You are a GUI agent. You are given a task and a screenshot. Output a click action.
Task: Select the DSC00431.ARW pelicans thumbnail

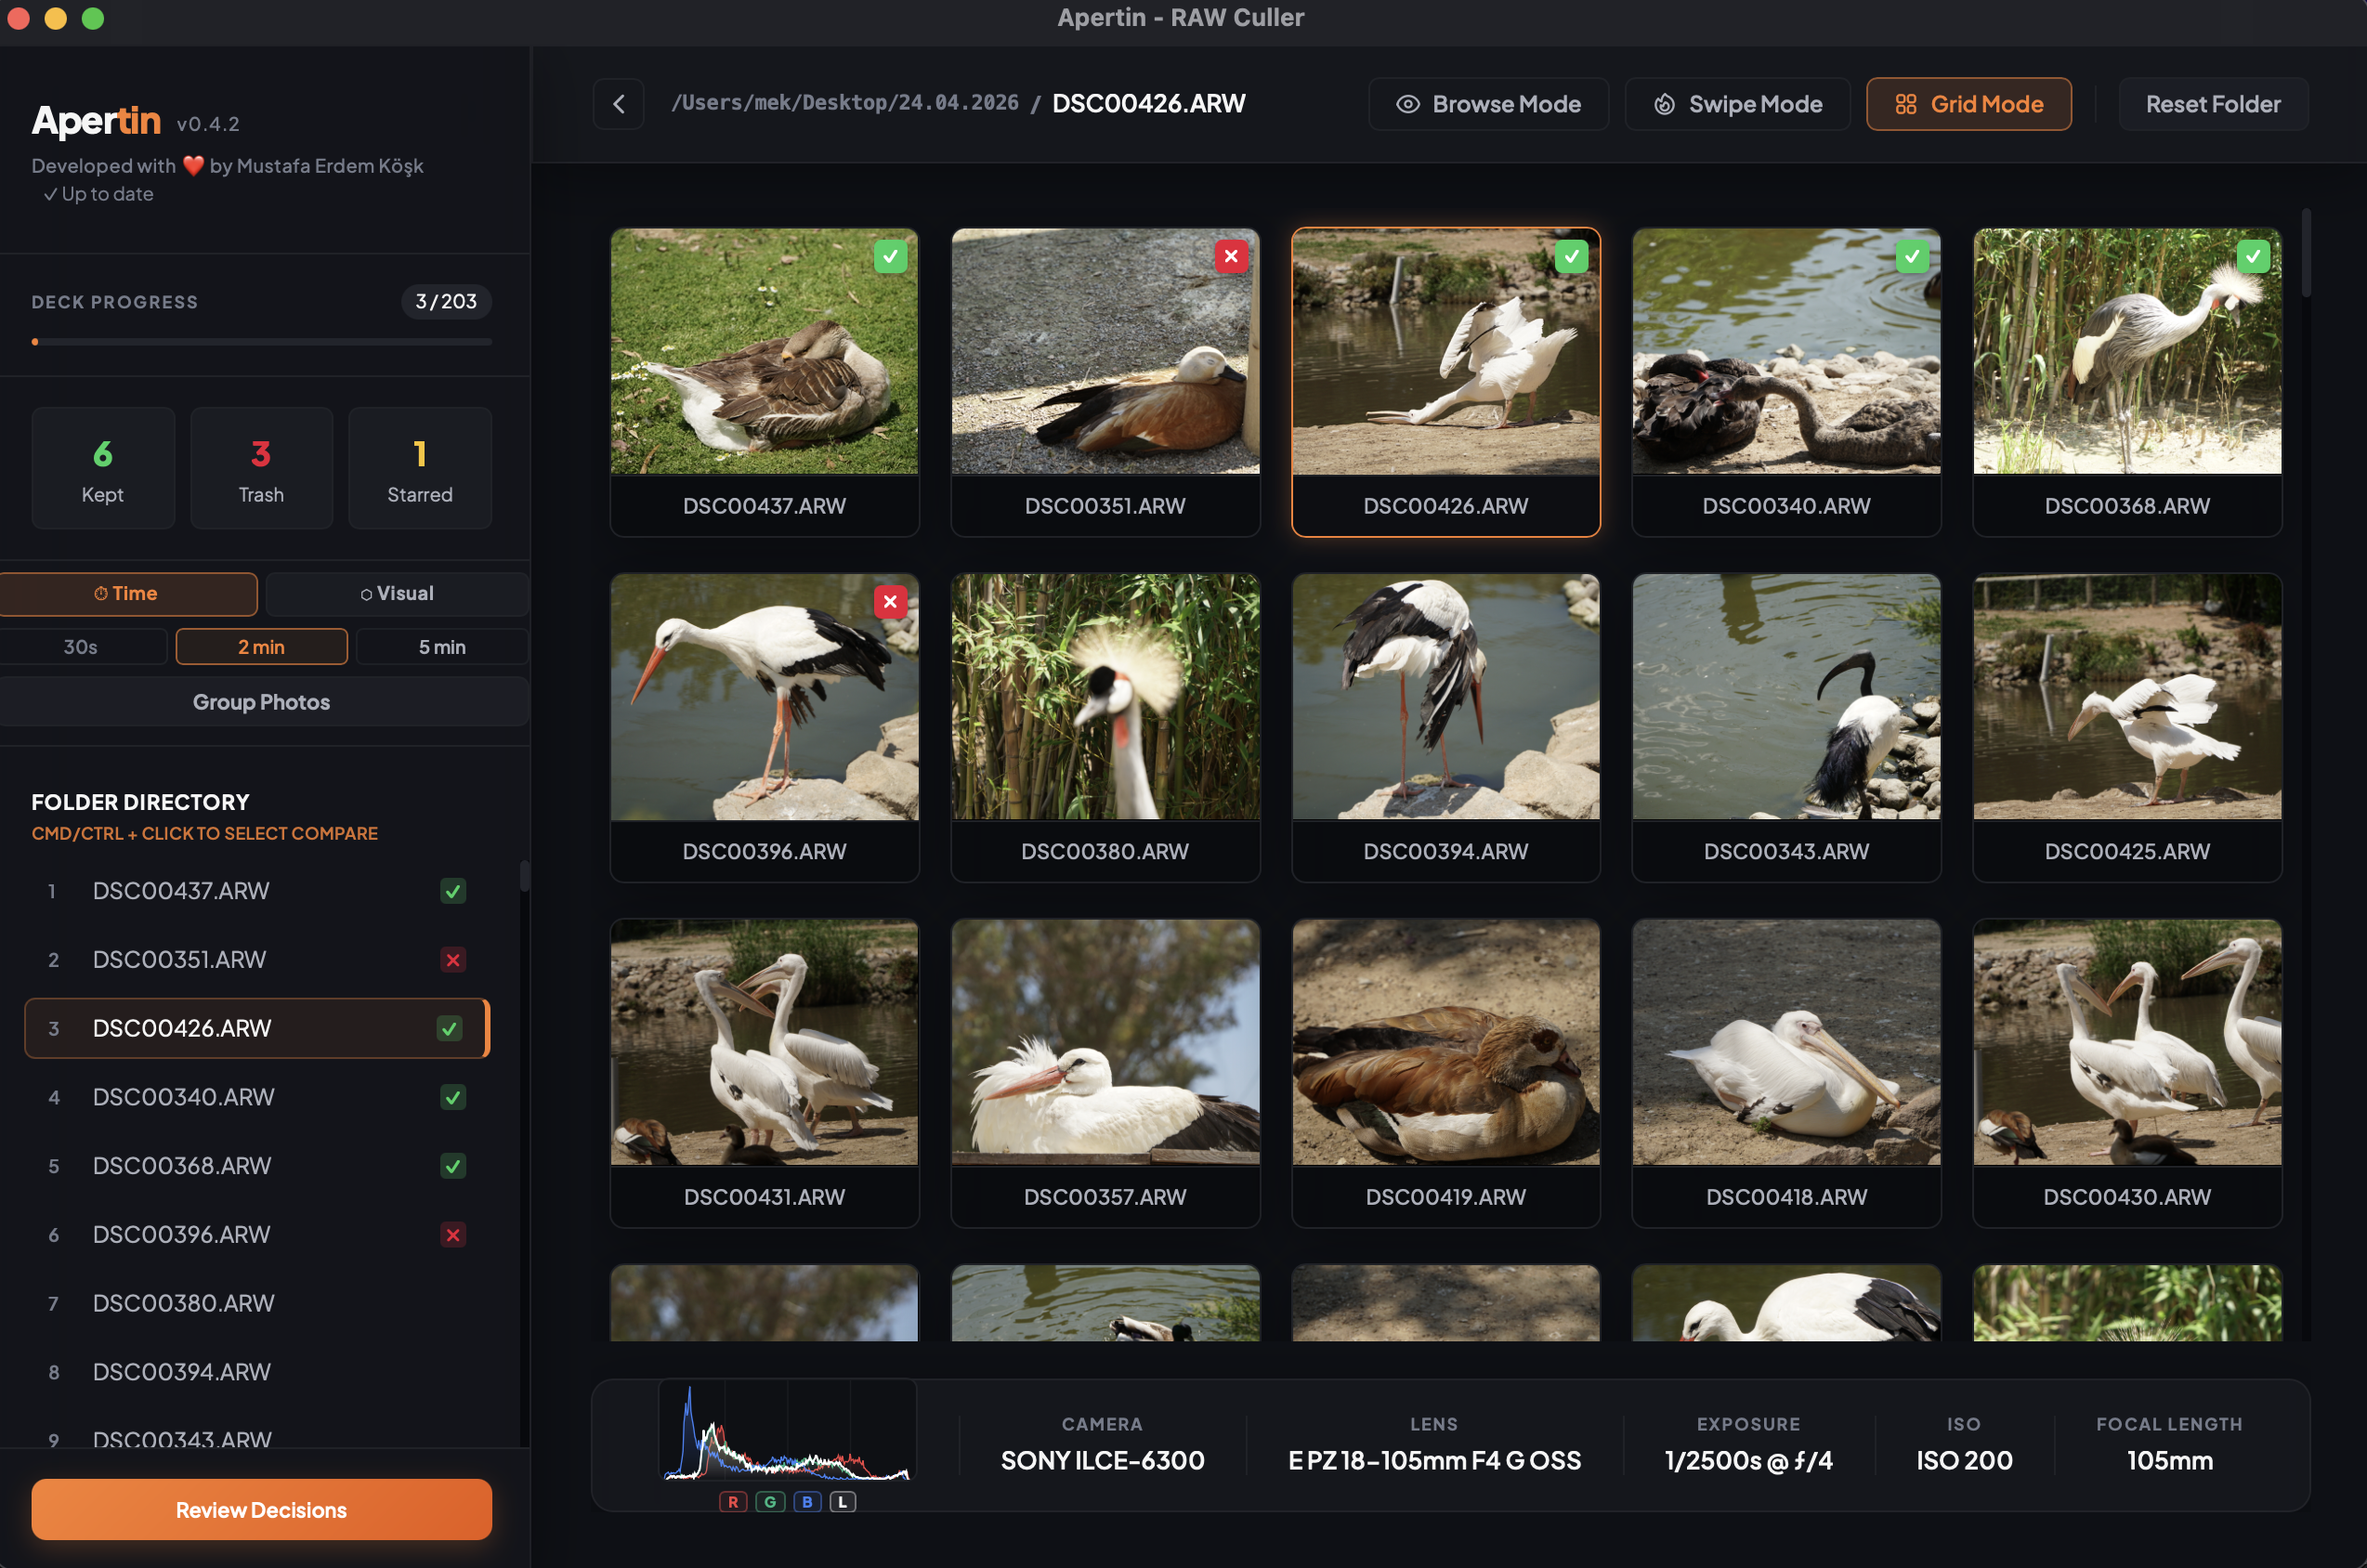pyautogui.click(x=764, y=1043)
